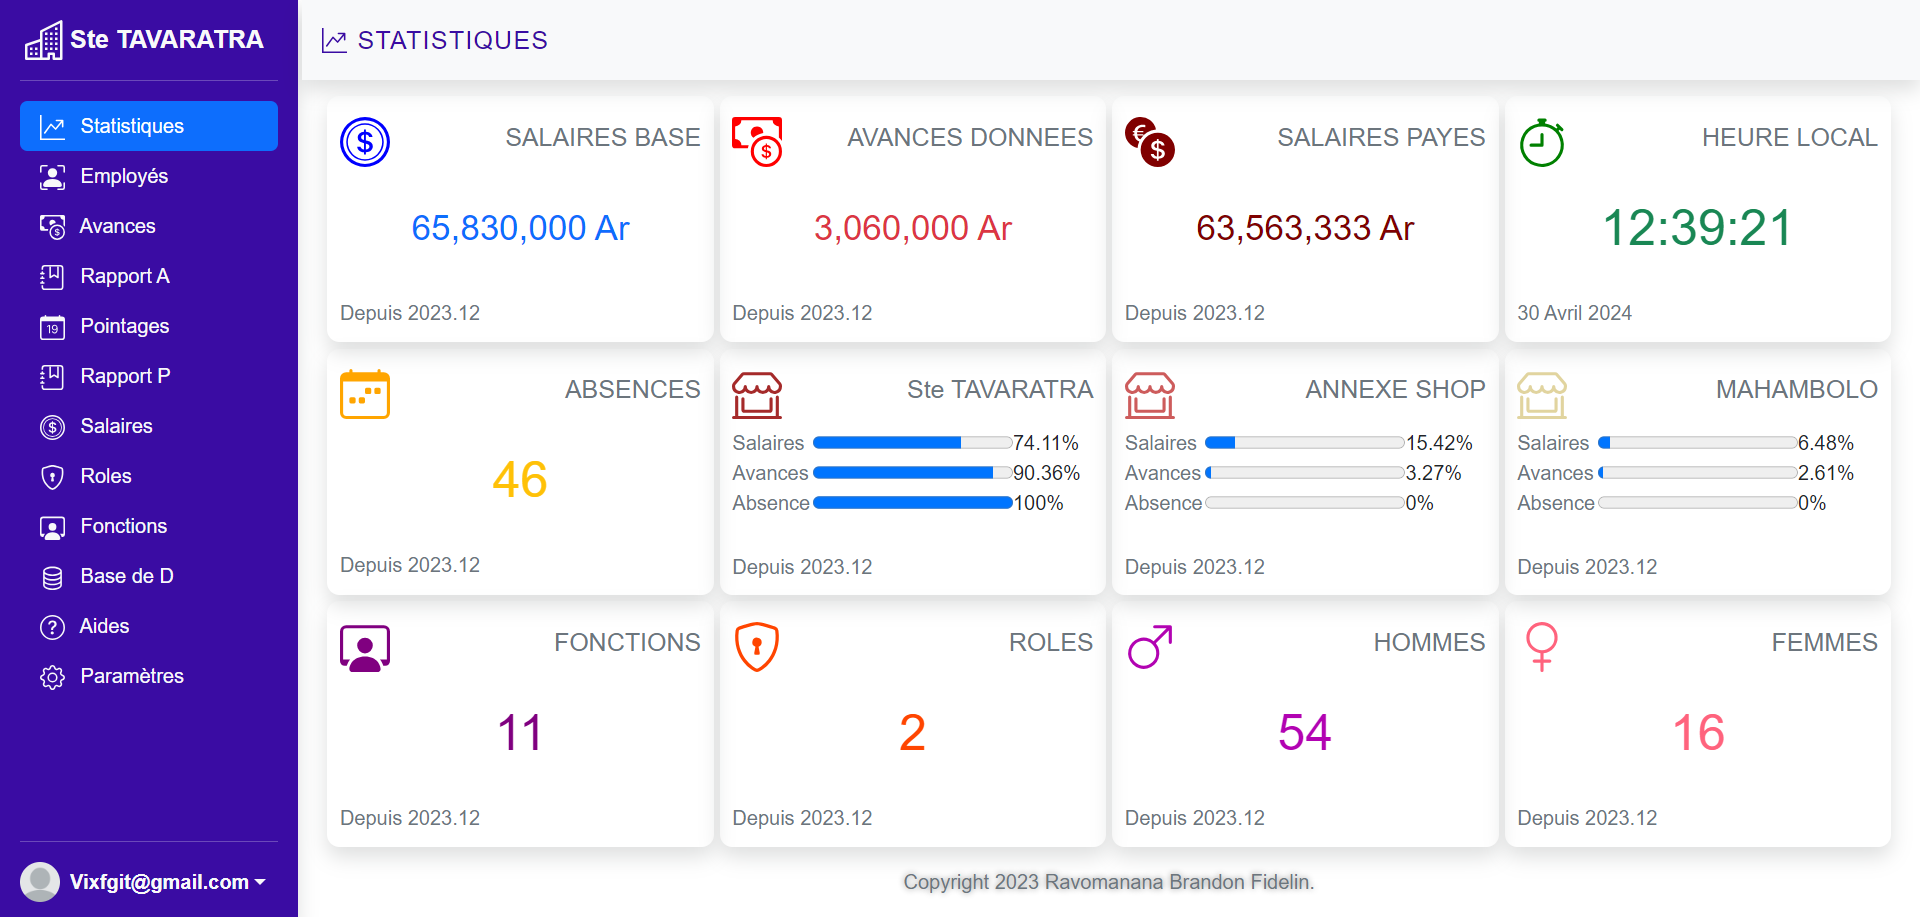Click the stopwatch icon on HEURE LOCAL card

1541,142
